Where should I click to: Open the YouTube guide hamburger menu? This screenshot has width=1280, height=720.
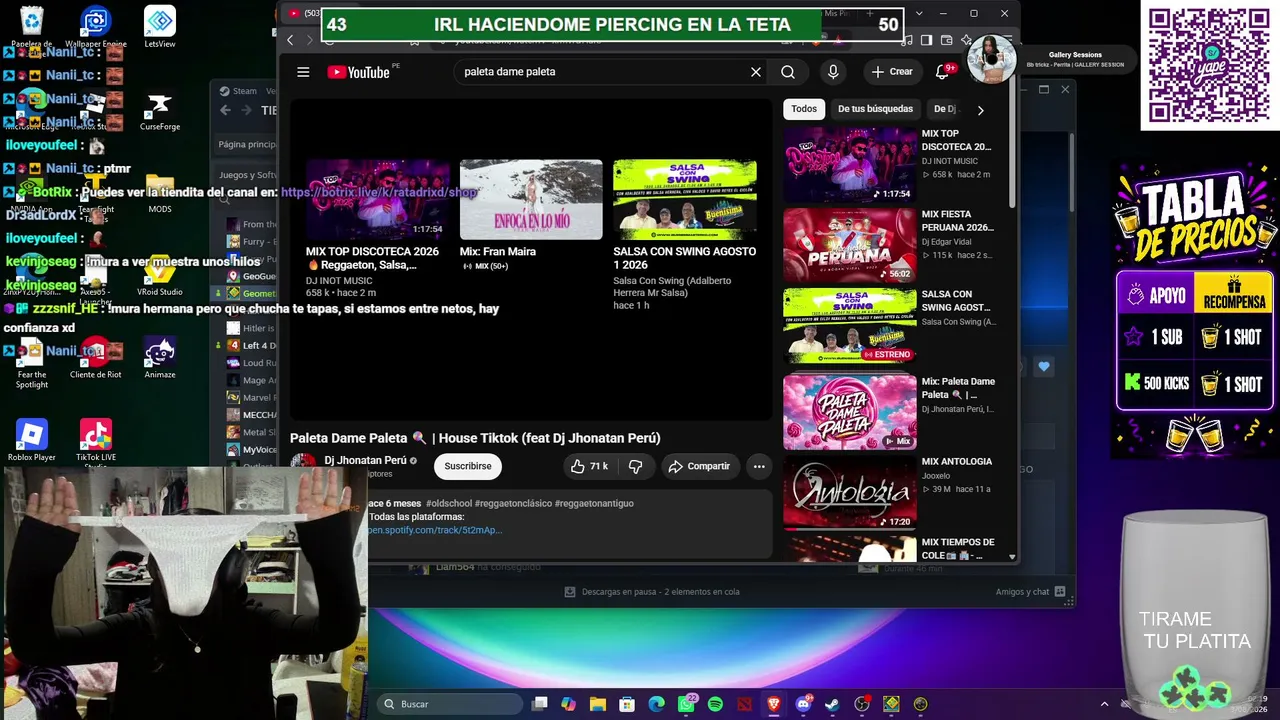click(303, 72)
